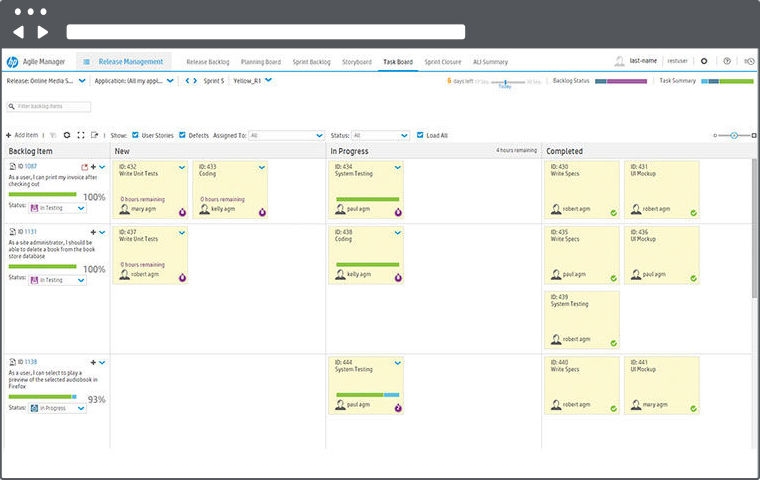This screenshot has height=480, width=760.
Task: Click the Filter backlog items search field
Action: [x=49, y=106]
